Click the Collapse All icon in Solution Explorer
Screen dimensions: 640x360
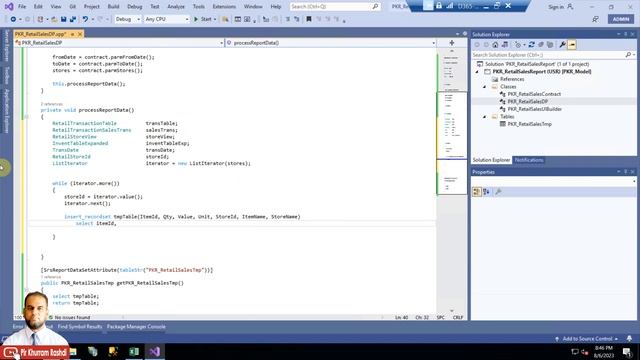click(541, 45)
